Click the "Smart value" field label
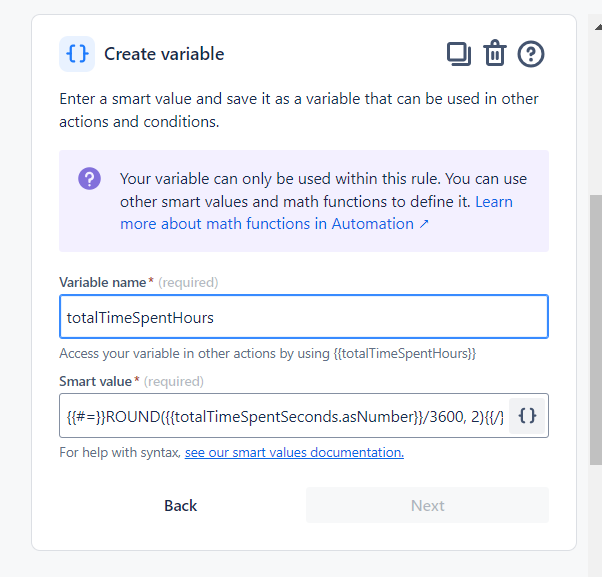602x577 pixels. point(95,381)
